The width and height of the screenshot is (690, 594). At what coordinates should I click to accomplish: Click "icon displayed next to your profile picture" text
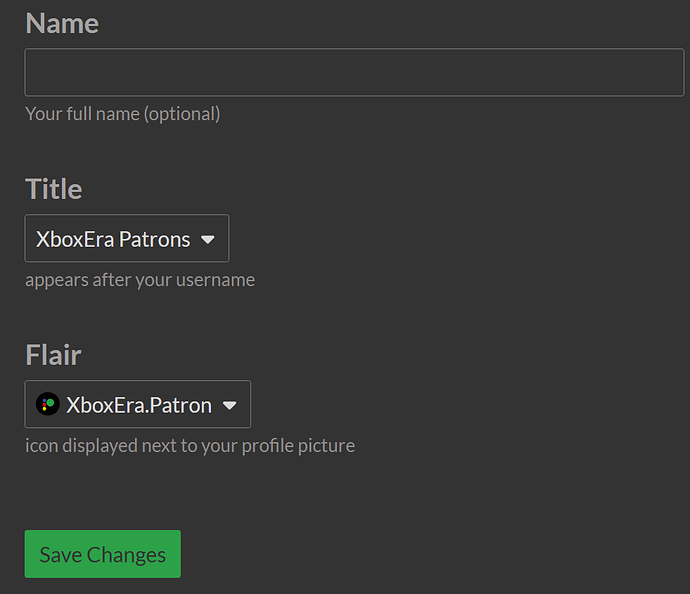click(x=190, y=446)
